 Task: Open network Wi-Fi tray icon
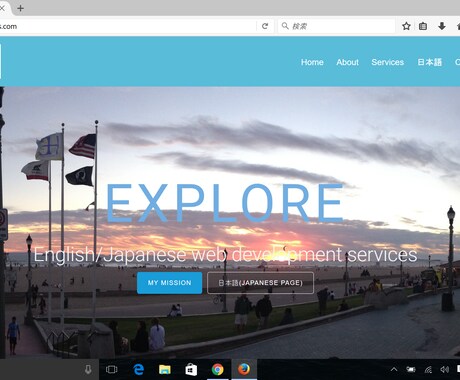(x=428, y=369)
